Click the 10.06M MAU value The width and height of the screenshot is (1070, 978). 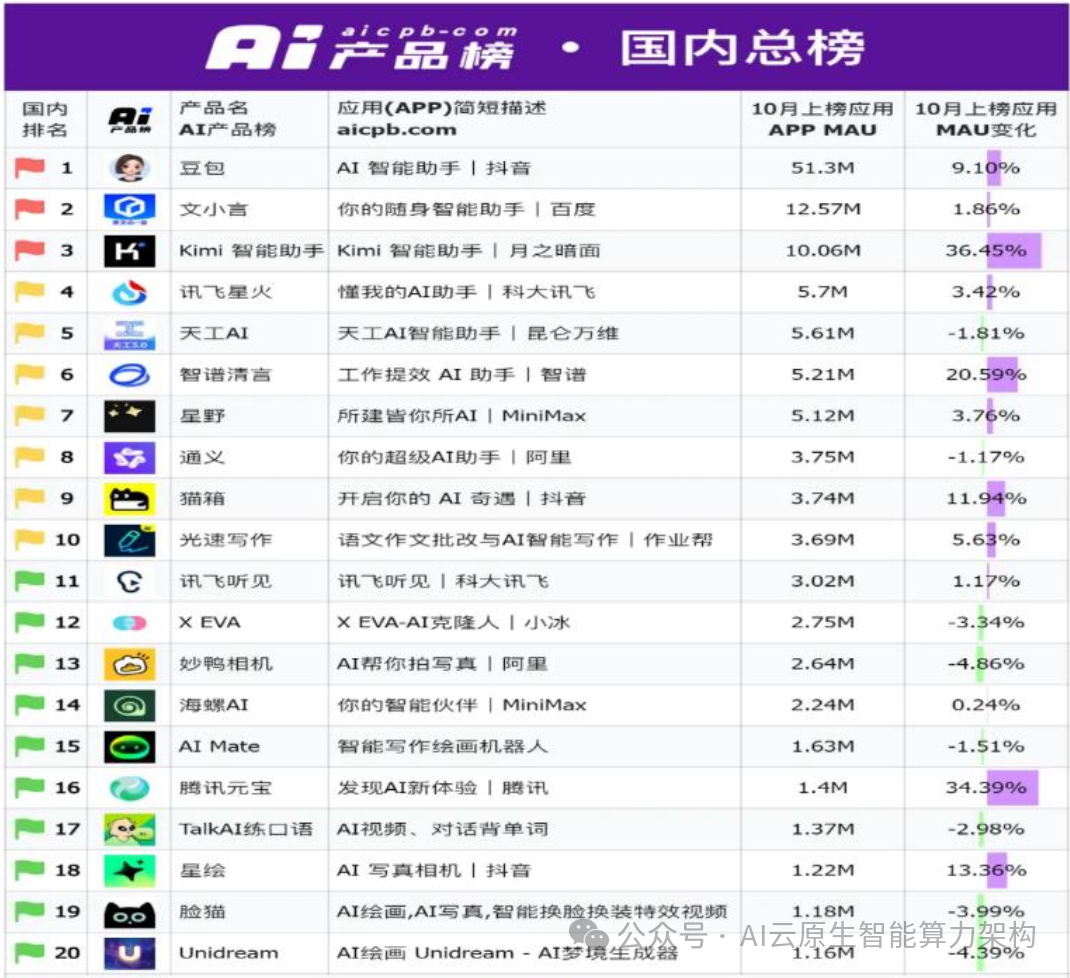pyautogui.click(x=823, y=250)
